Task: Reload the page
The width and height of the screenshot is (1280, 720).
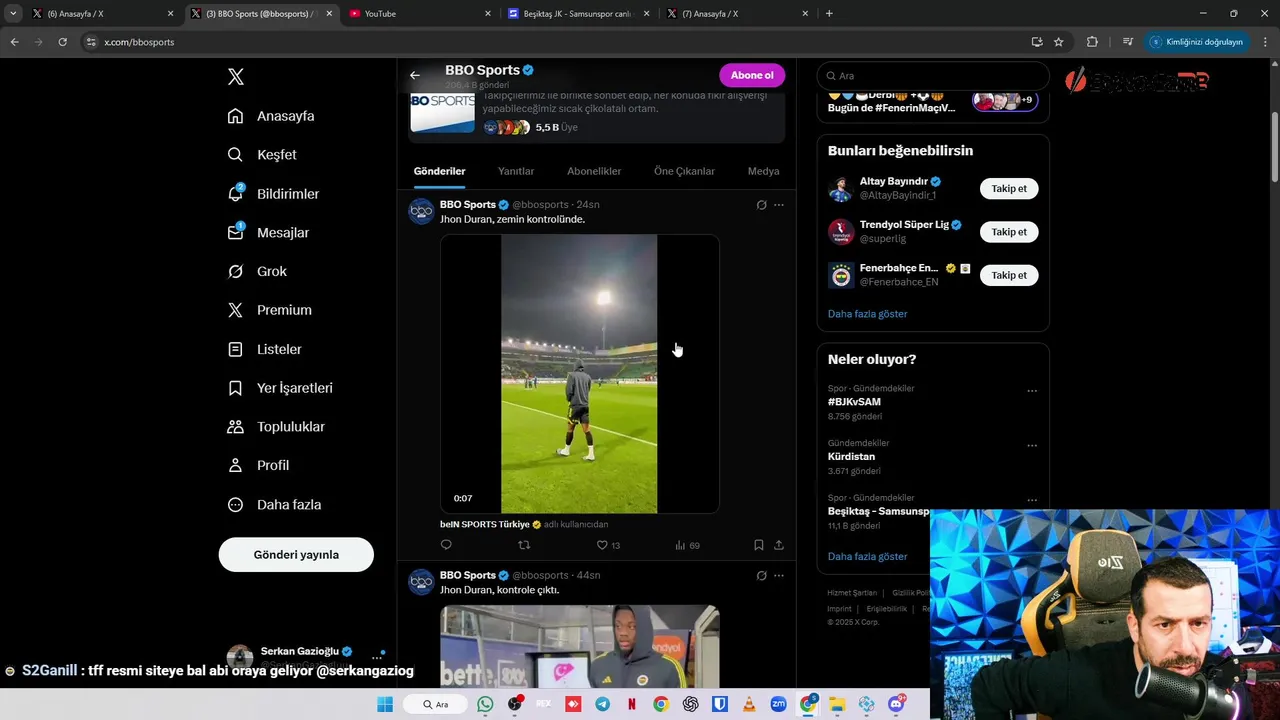Action: 62,42
